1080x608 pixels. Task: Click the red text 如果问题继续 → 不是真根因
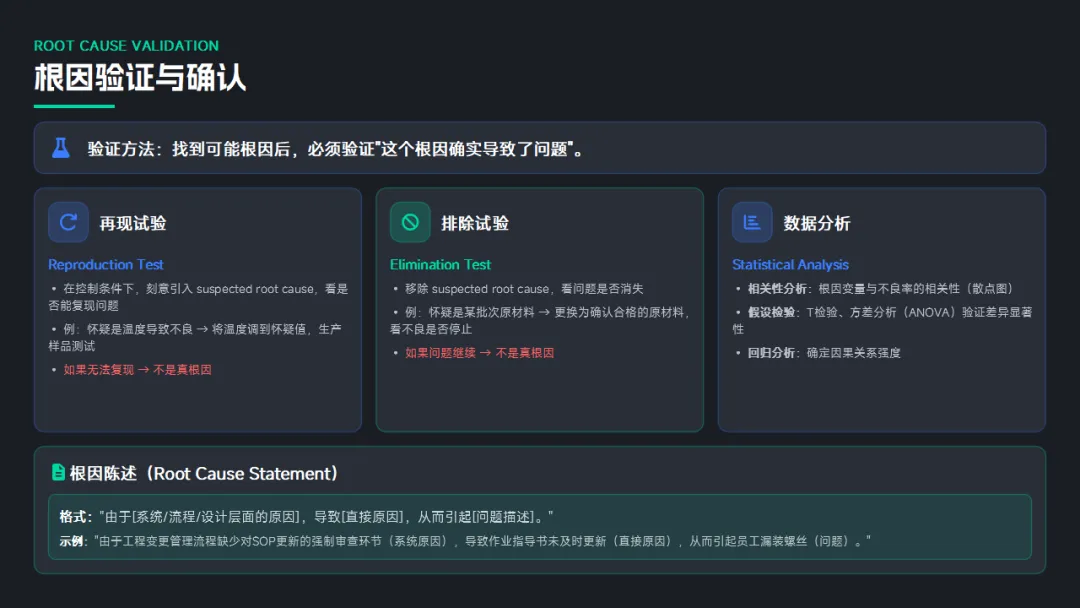pos(479,353)
